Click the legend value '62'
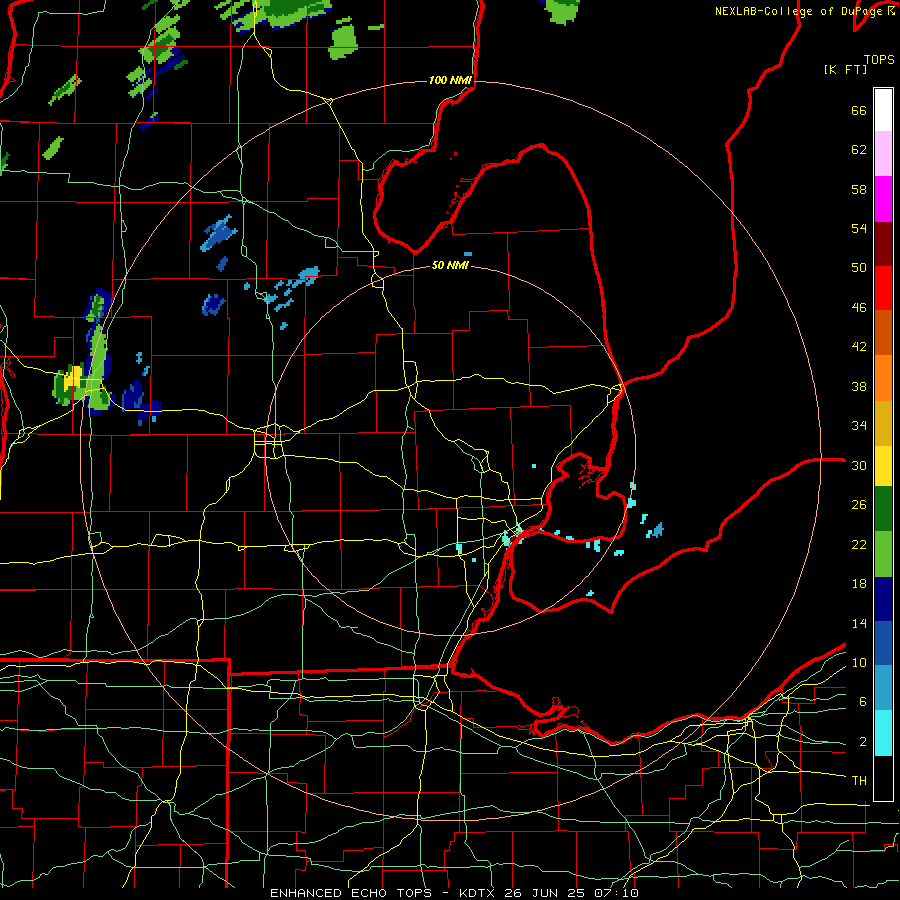The height and width of the screenshot is (900, 900). click(x=859, y=150)
